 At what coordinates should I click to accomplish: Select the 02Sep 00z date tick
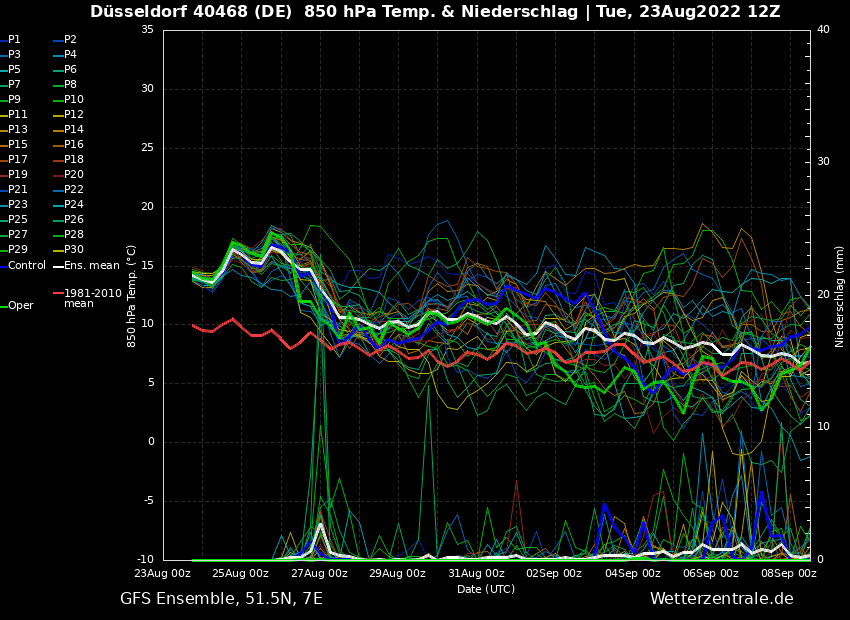554,574
